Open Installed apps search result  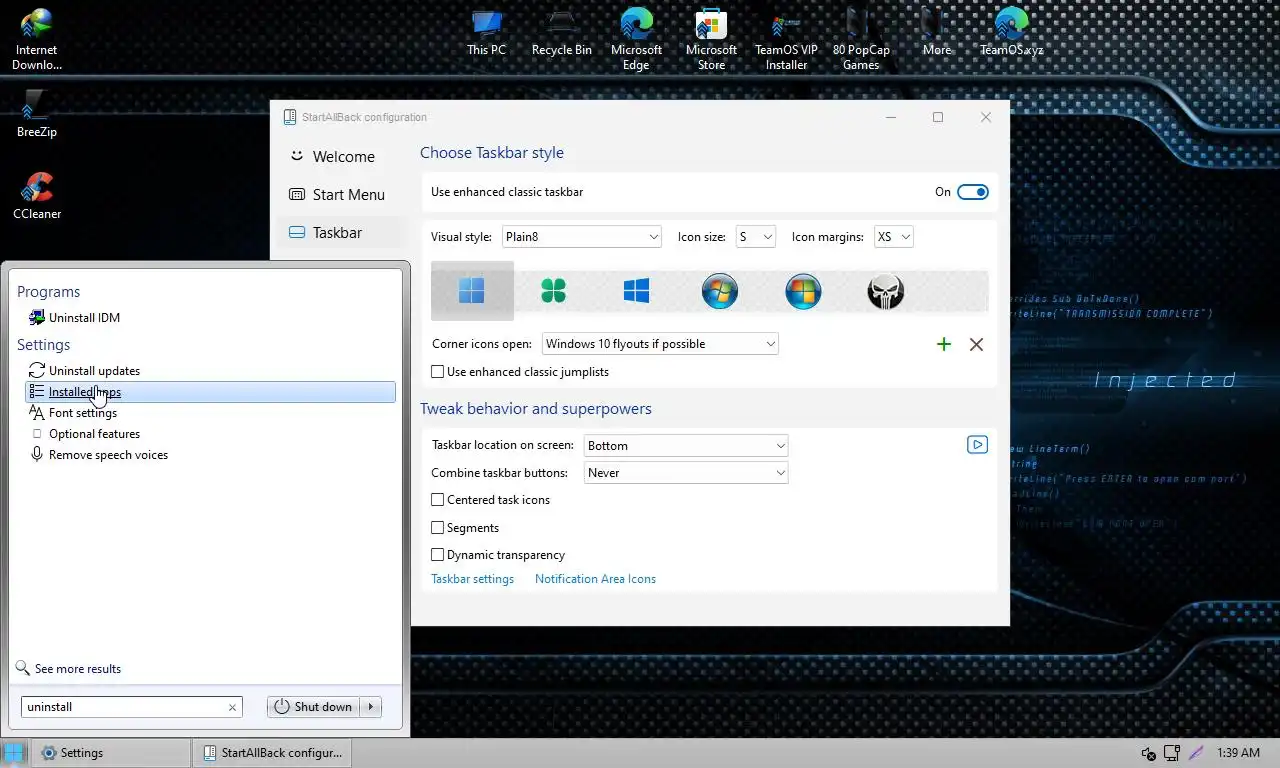click(x=210, y=392)
